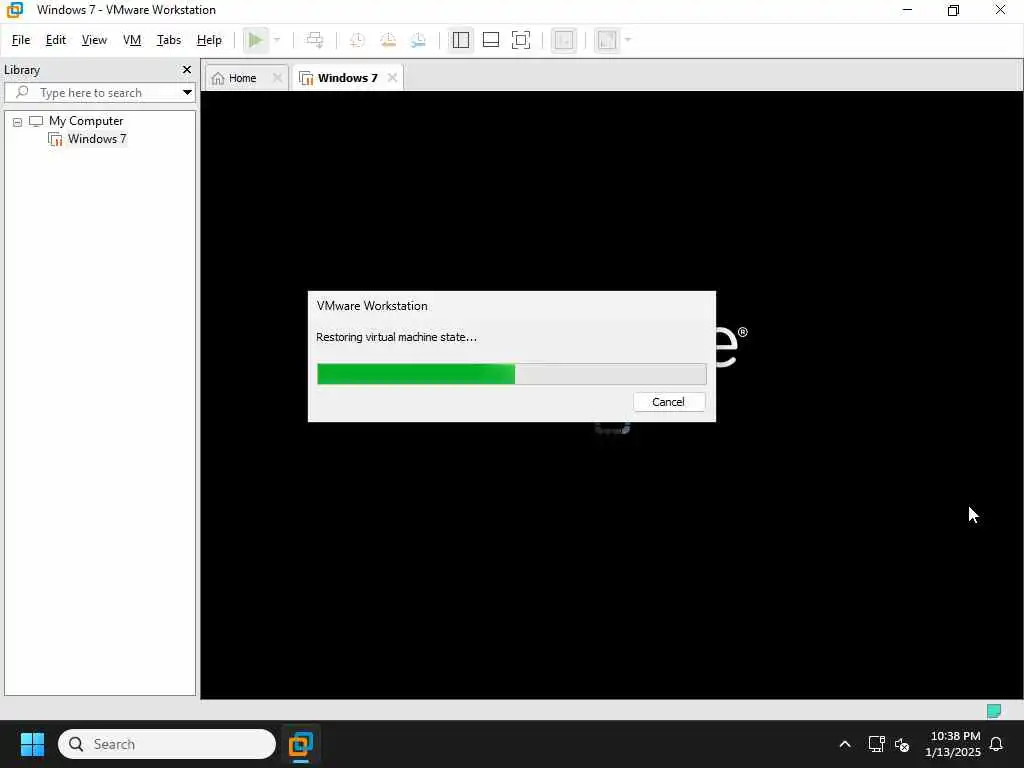Image resolution: width=1024 pixels, height=768 pixels.
Task: Click the Take Snapshot toolbar icon
Action: 357,40
